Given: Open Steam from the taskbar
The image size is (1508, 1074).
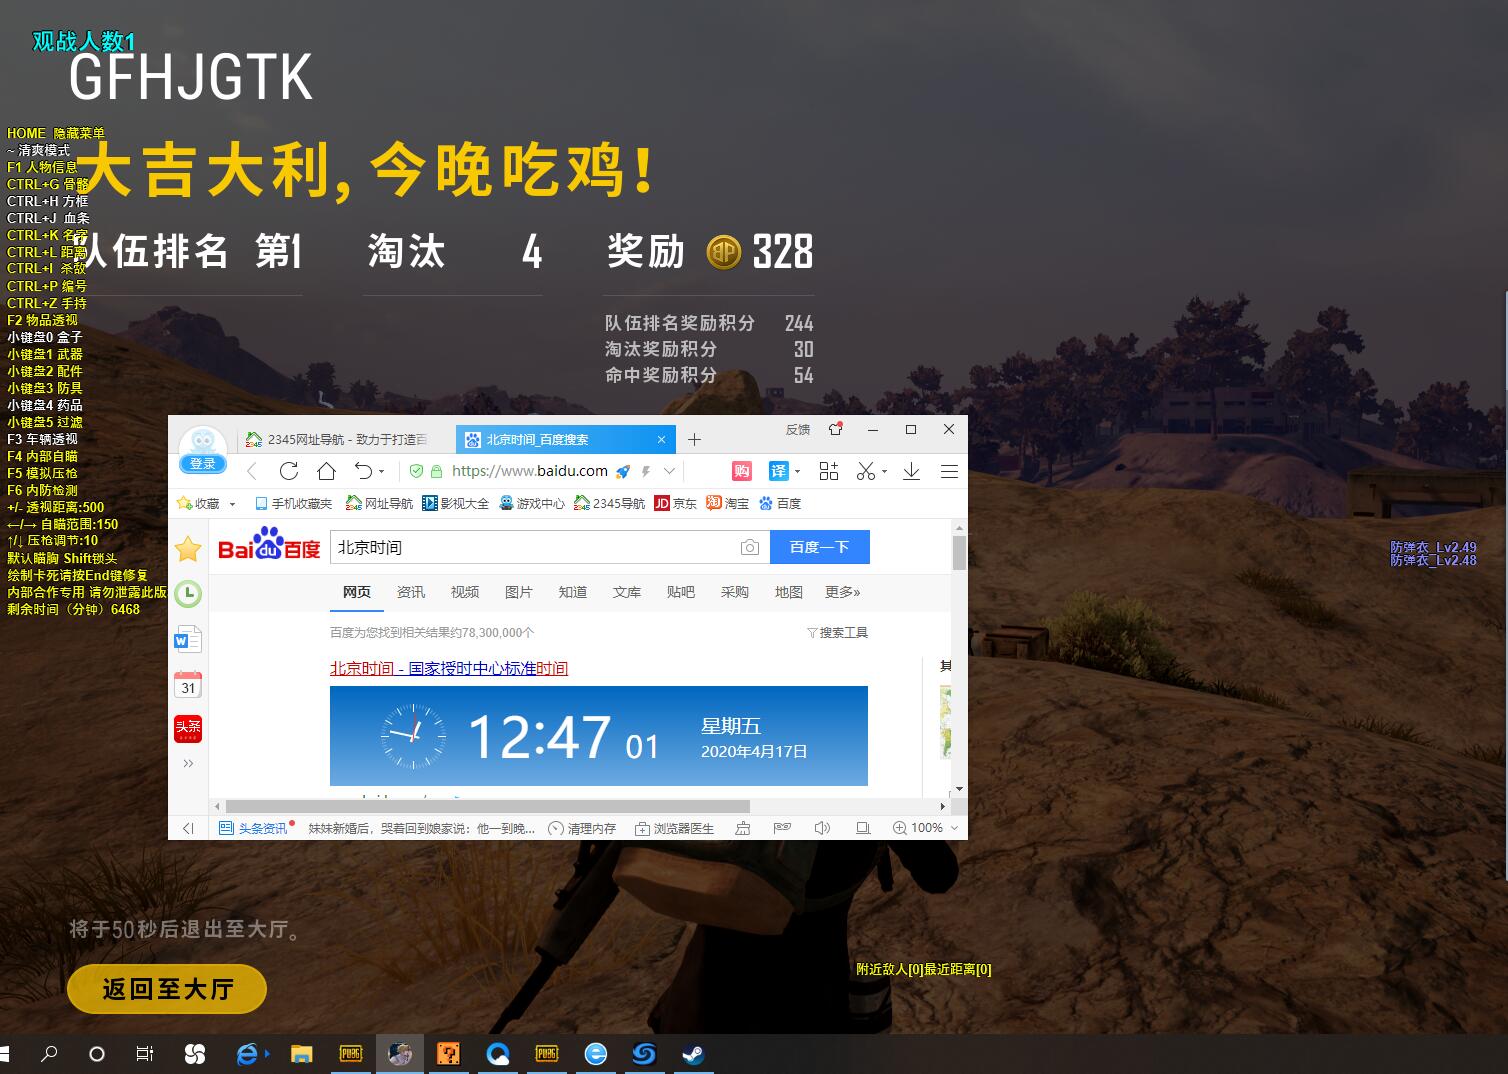Looking at the screenshot, I should click(x=692, y=1054).
